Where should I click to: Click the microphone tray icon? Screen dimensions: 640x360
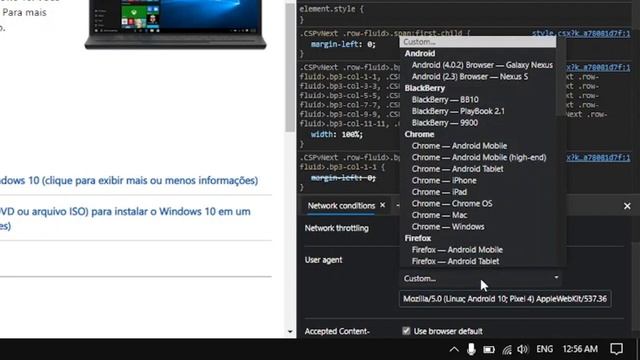pos(471,349)
